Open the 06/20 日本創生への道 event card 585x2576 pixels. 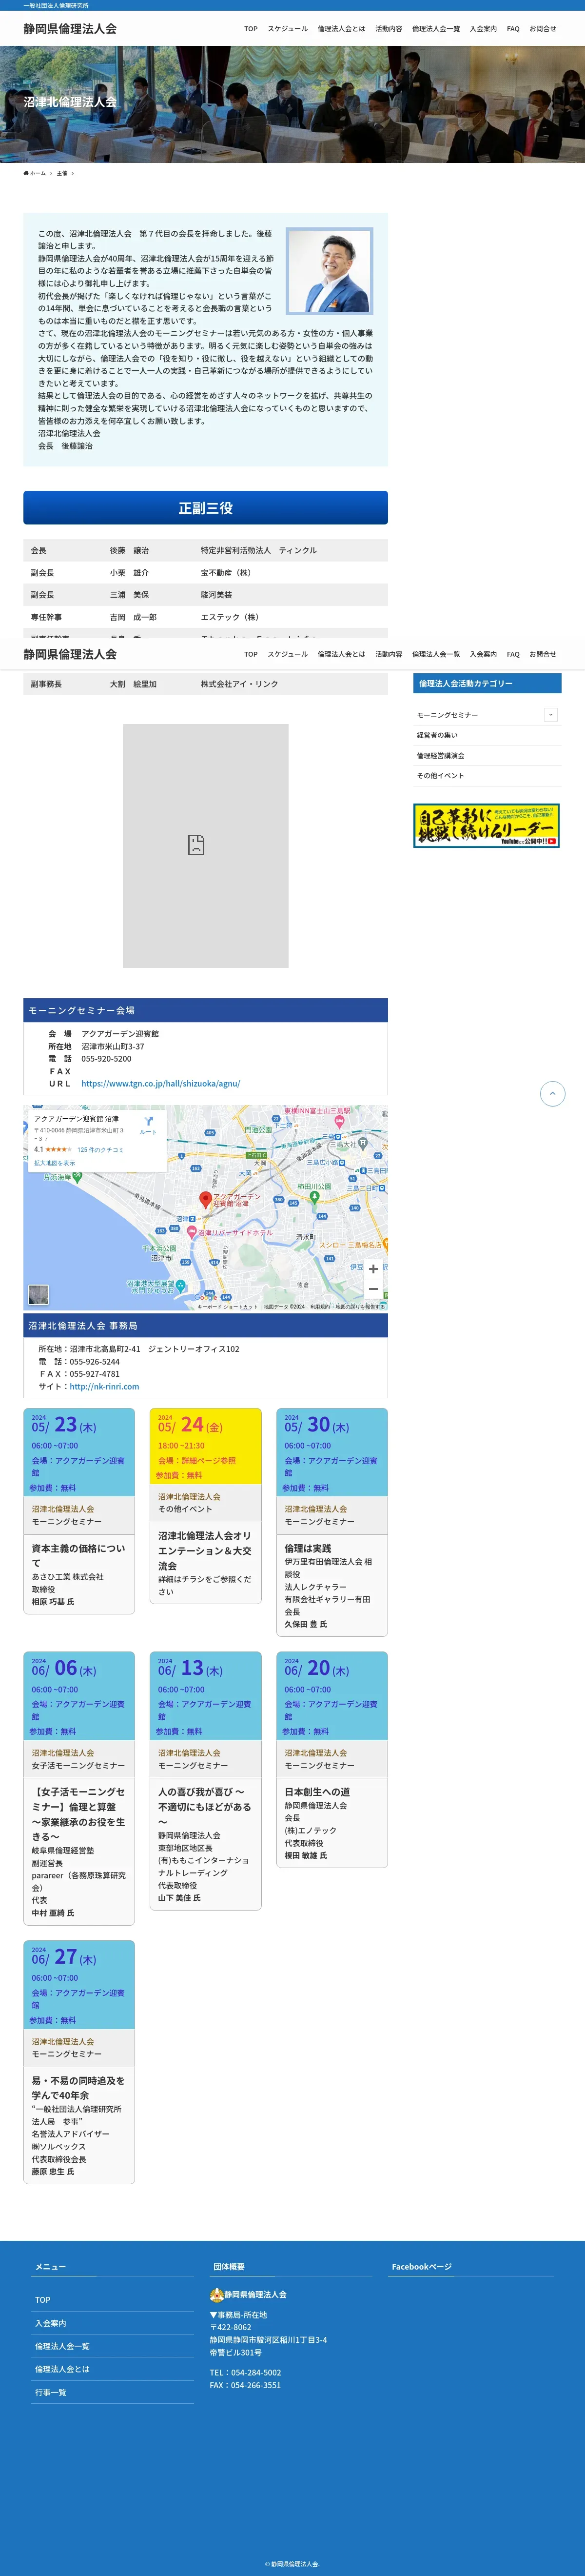click(x=332, y=1760)
